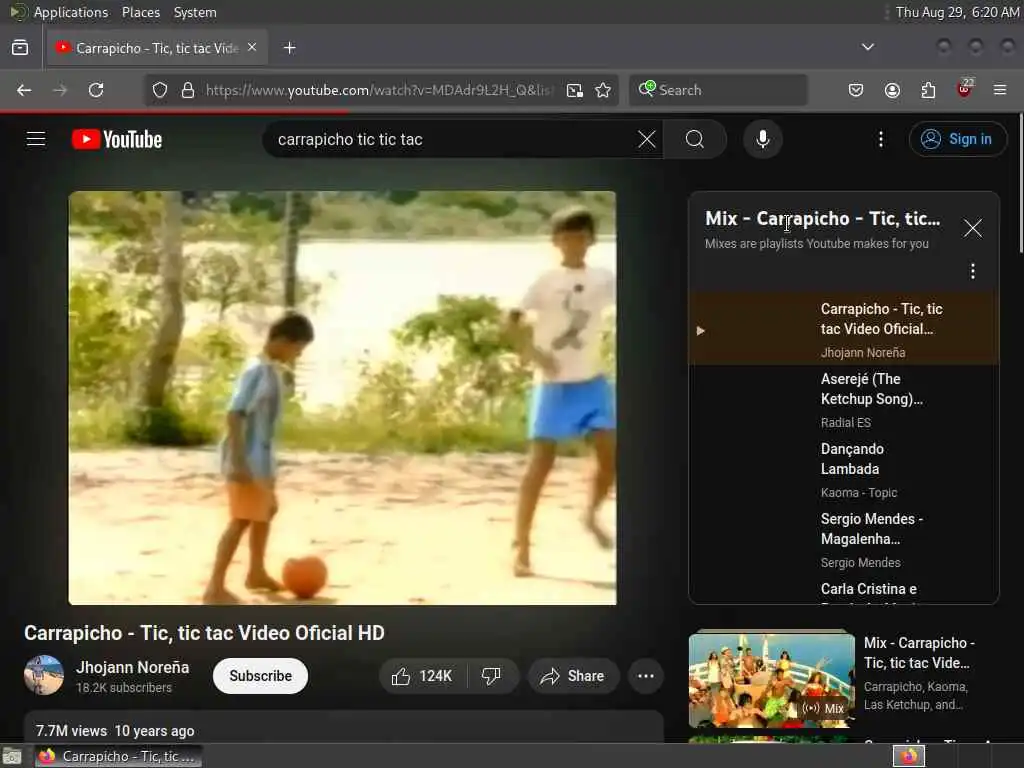Open the Mix playlist options menu
1024x768 pixels.
[x=972, y=271]
